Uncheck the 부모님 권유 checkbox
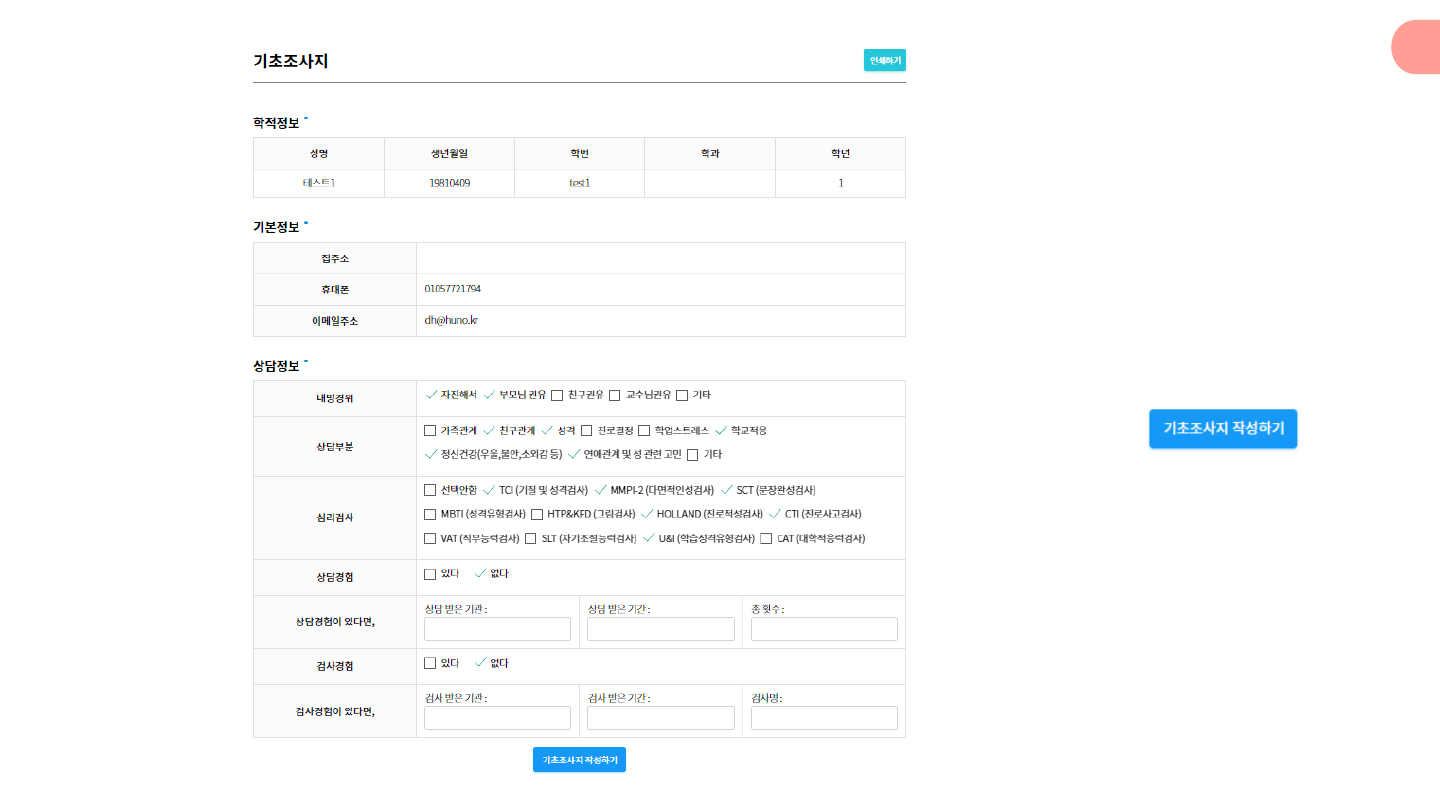 (489, 395)
